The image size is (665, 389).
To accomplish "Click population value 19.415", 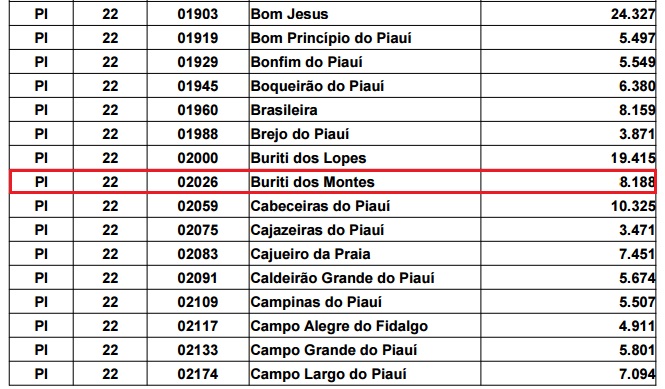I will pyautogui.click(x=633, y=158).
